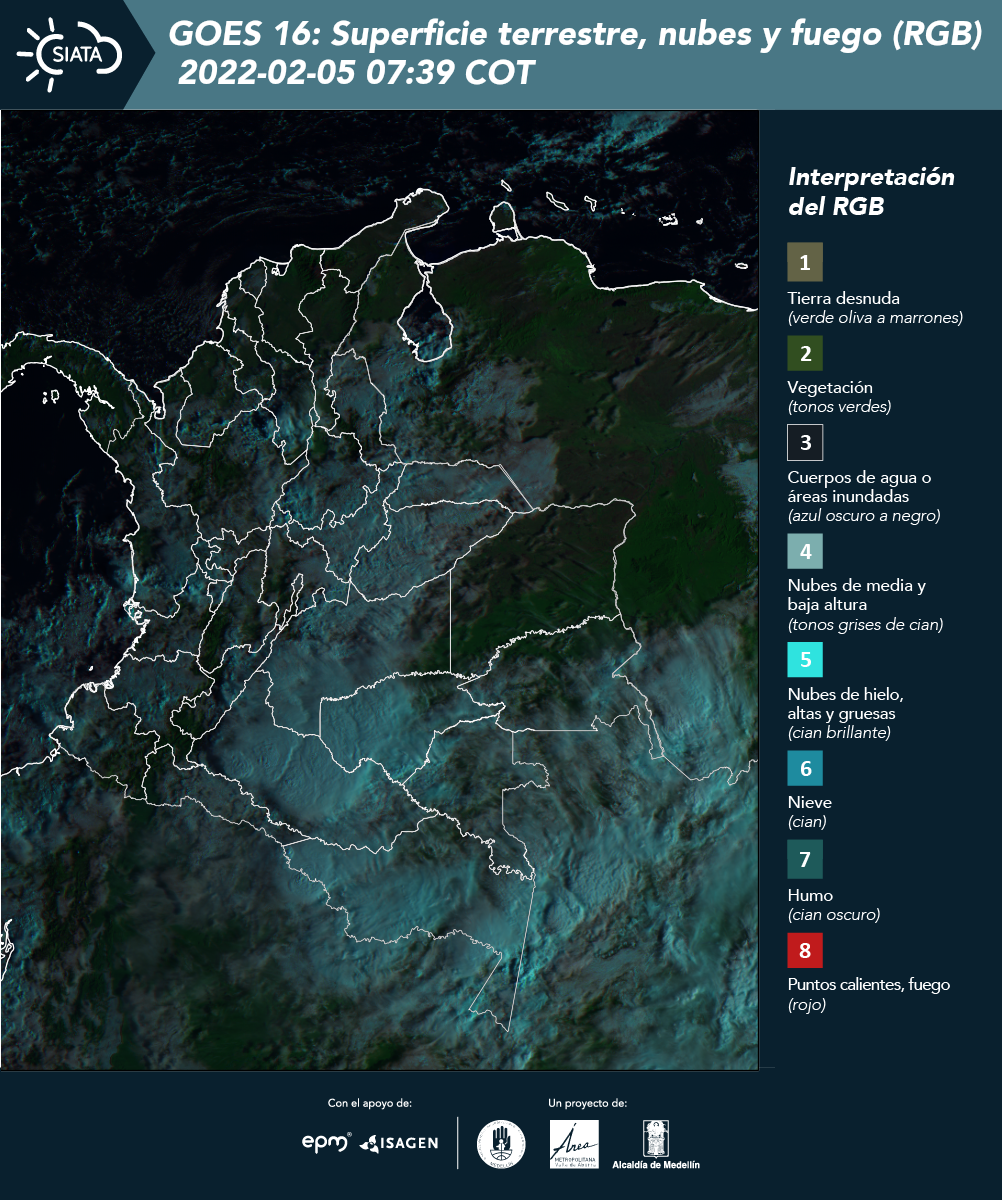Click the EPM logo
This screenshot has width=1002, height=1200.
pos(326,1142)
